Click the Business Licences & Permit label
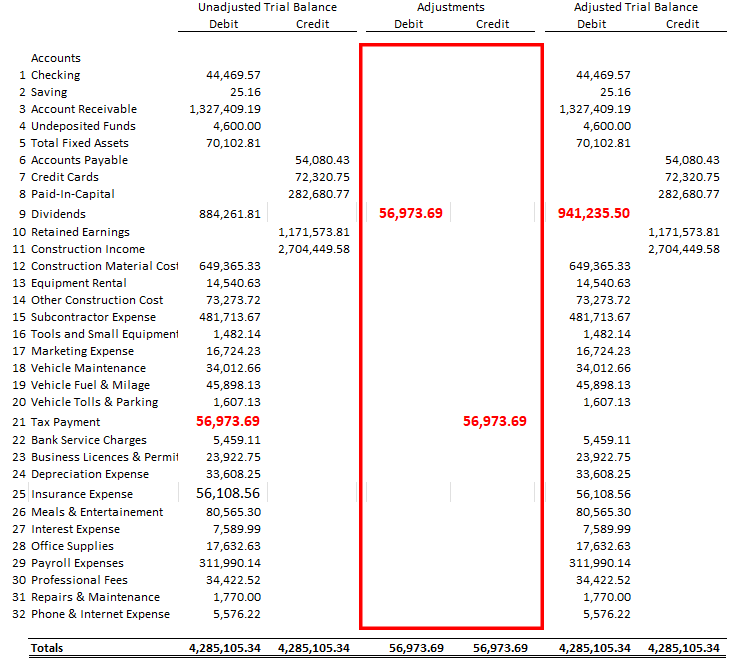Screen dimensions: 752x661 (105, 457)
